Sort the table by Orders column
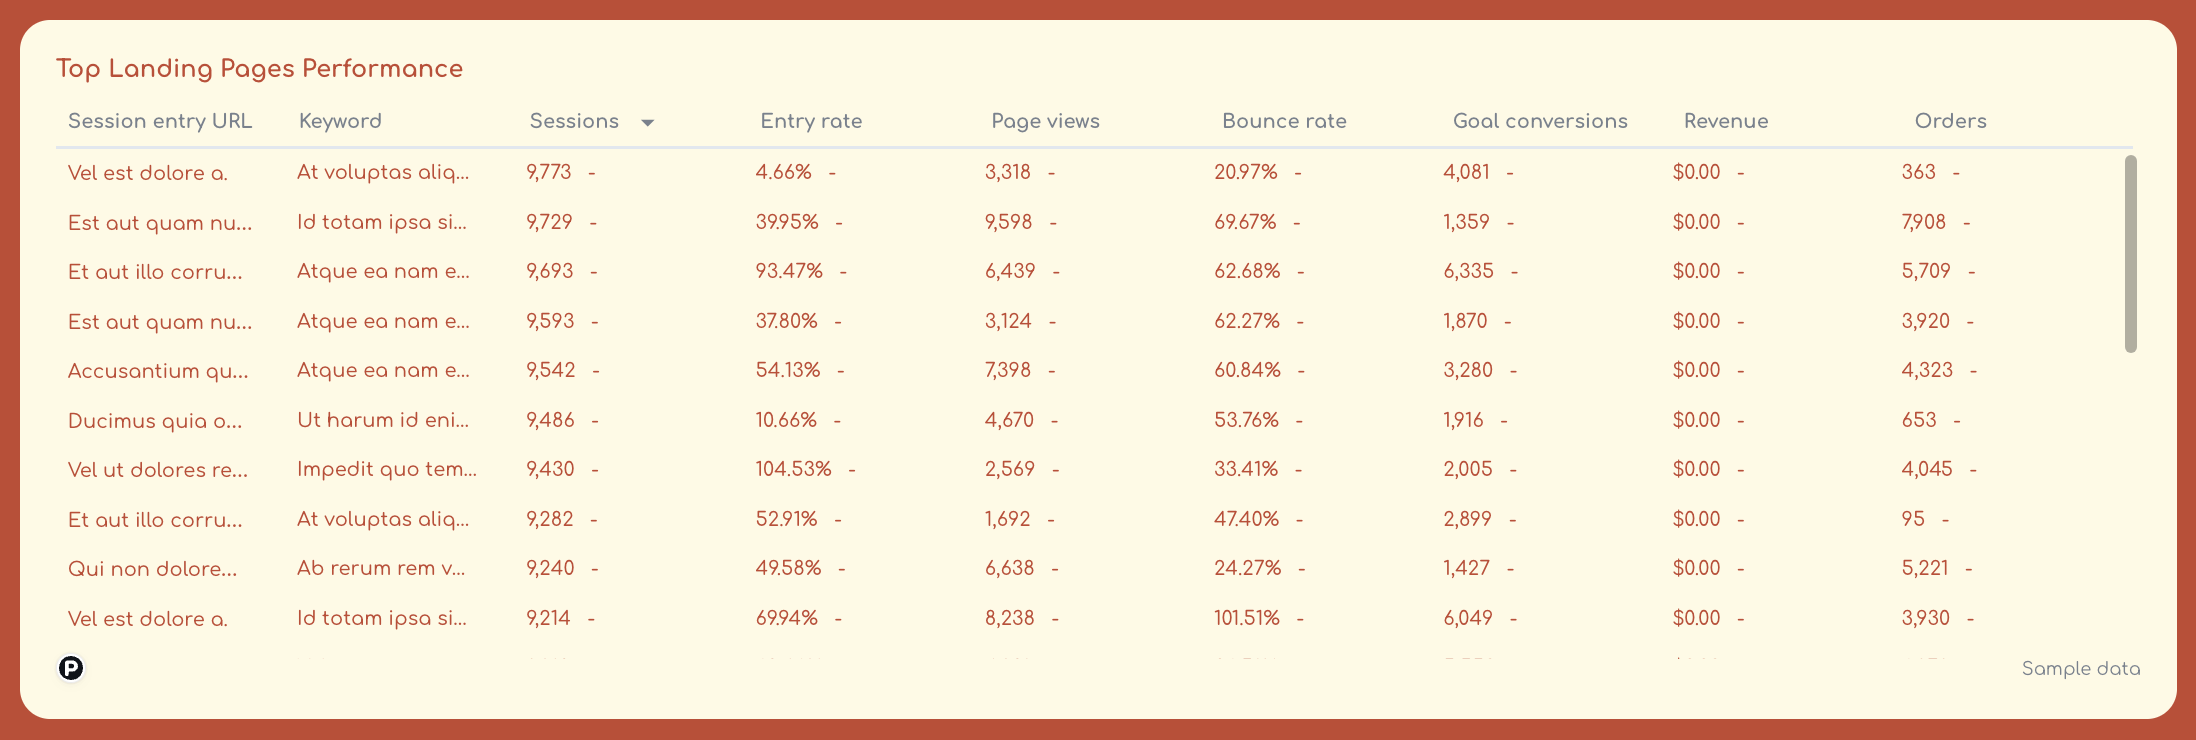The height and width of the screenshot is (740, 2196). tap(1950, 120)
